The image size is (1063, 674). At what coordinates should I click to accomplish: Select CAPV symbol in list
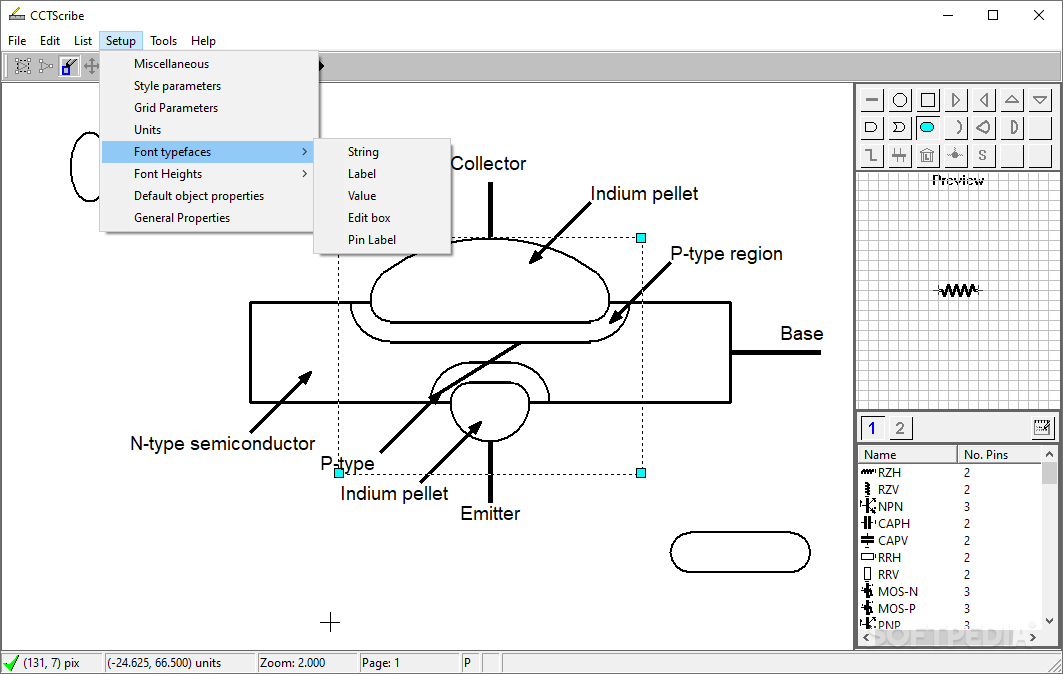tap(950, 540)
